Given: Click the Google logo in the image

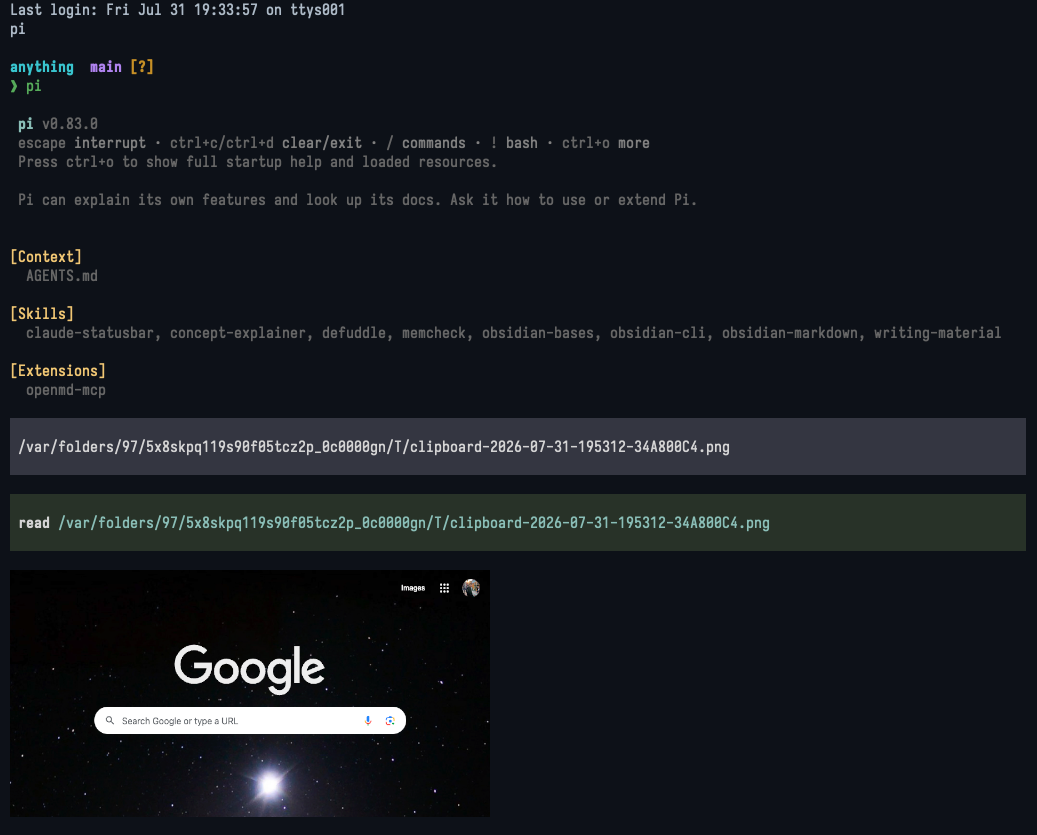Looking at the screenshot, I should (249, 669).
